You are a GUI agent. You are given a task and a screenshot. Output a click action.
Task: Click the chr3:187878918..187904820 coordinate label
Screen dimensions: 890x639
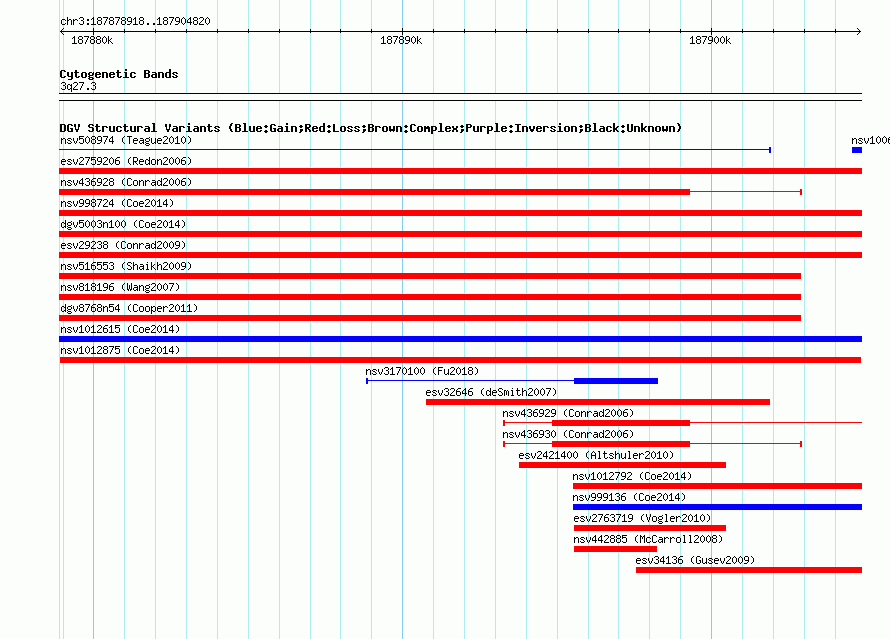135,21
